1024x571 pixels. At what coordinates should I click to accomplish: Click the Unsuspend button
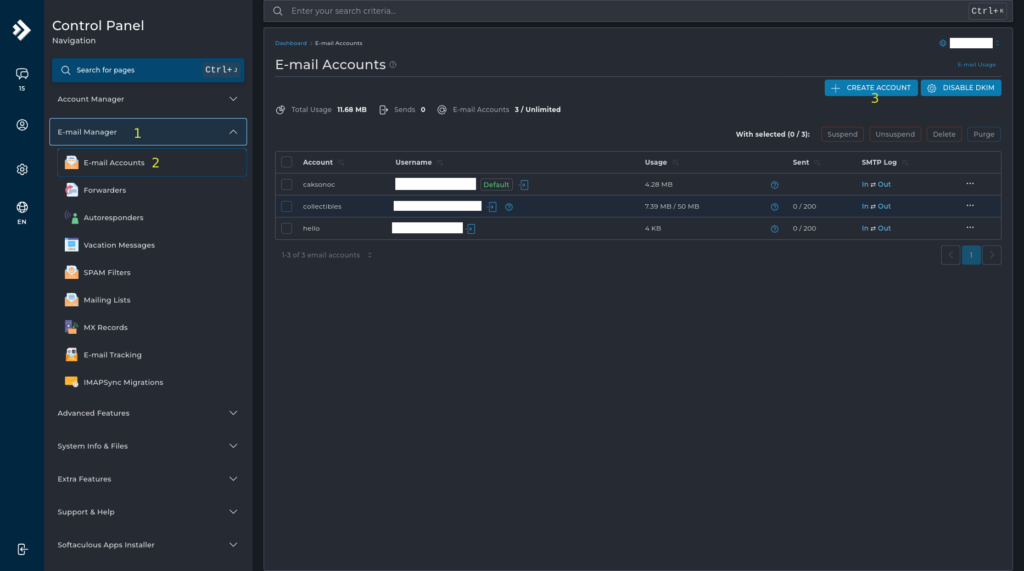(895, 135)
